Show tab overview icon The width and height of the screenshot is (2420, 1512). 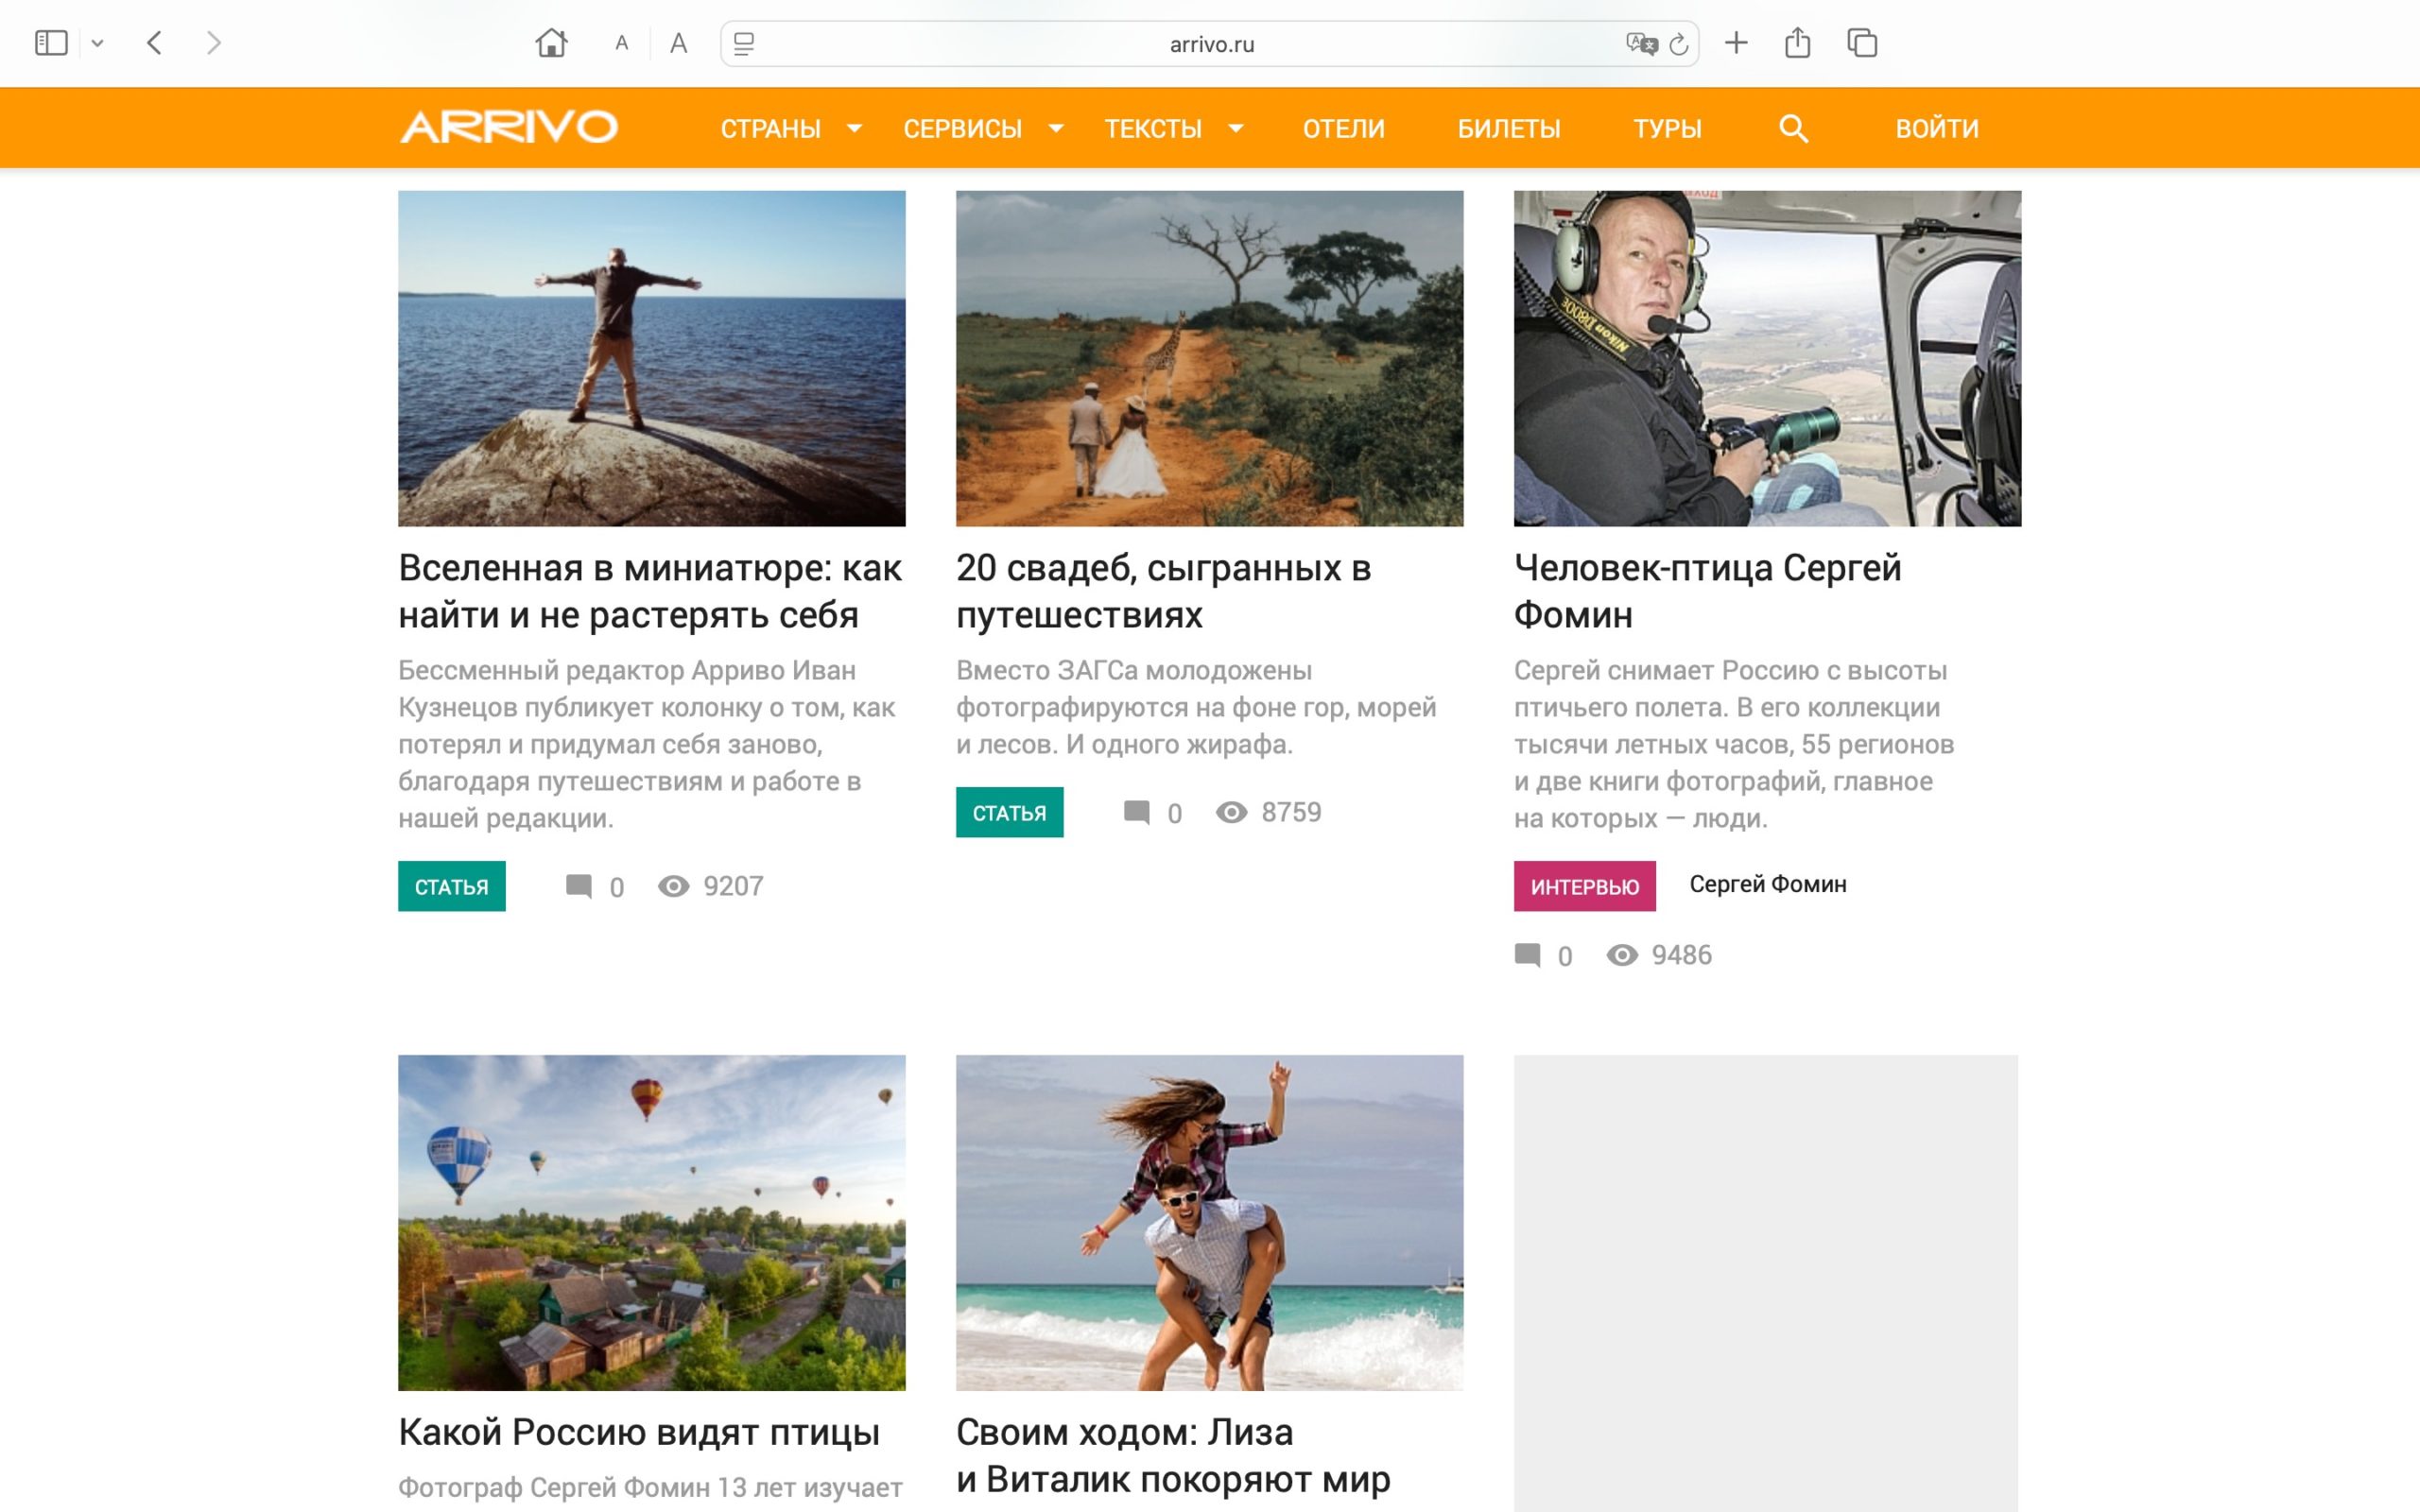point(1862,43)
